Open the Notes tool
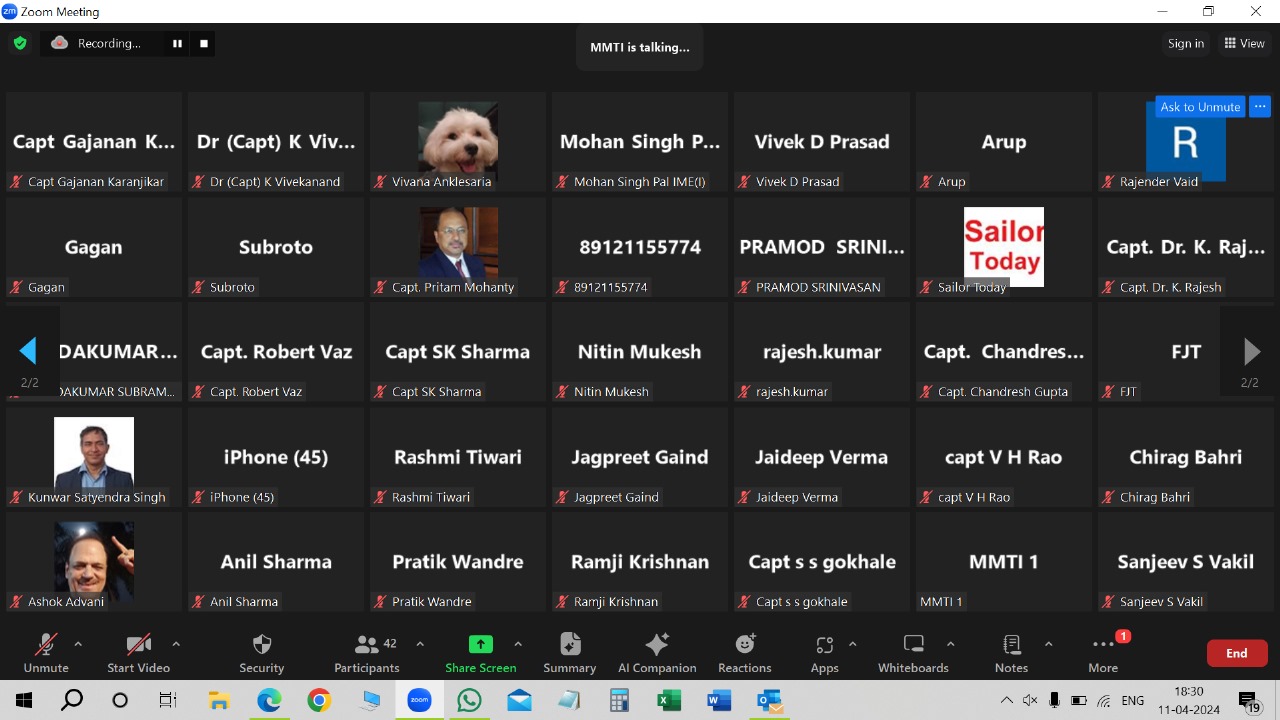The image size is (1280, 720). click(x=1011, y=645)
